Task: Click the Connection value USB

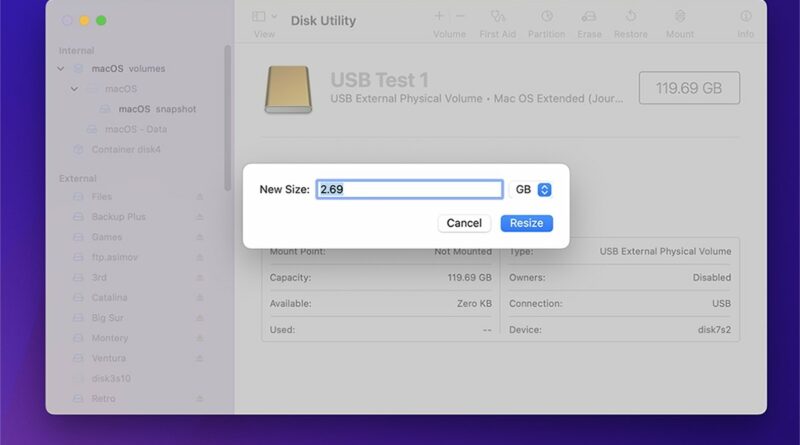Action: pos(721,304)
